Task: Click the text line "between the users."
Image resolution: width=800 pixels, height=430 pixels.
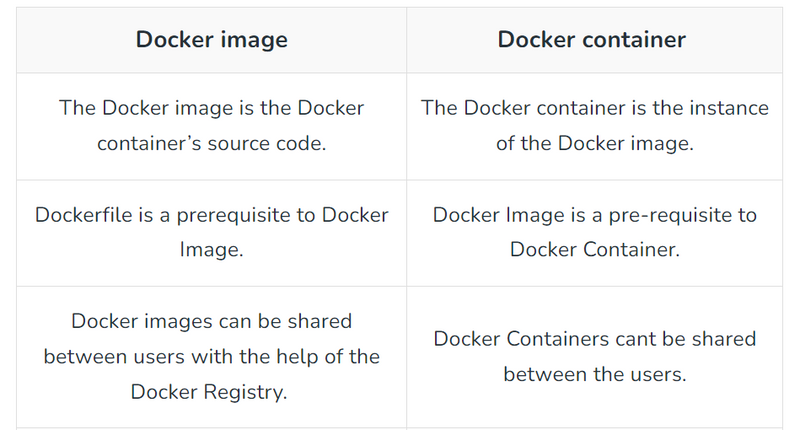Action: tap(594, 375)
